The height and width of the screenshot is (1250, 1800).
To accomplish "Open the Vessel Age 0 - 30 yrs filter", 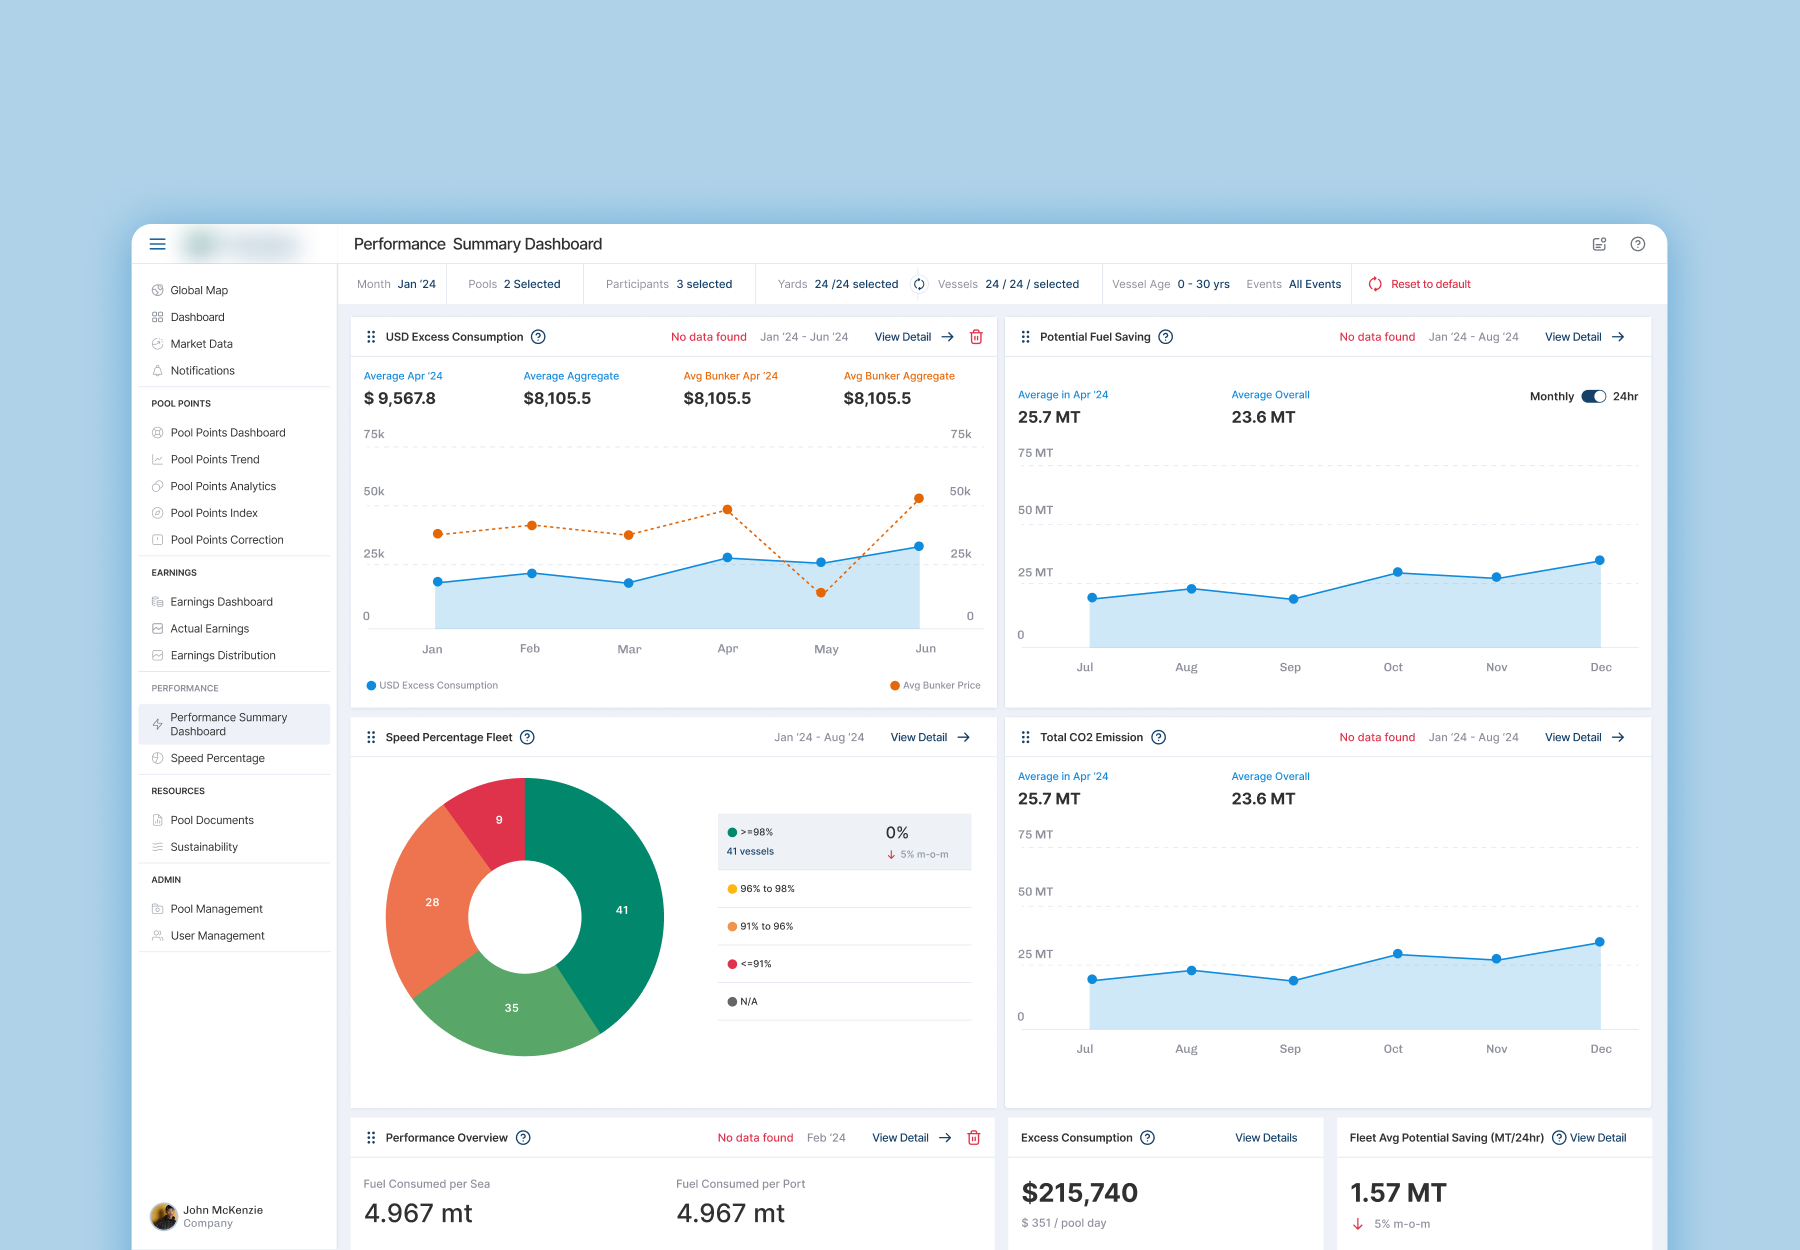I will click(x=1171, y=284).
